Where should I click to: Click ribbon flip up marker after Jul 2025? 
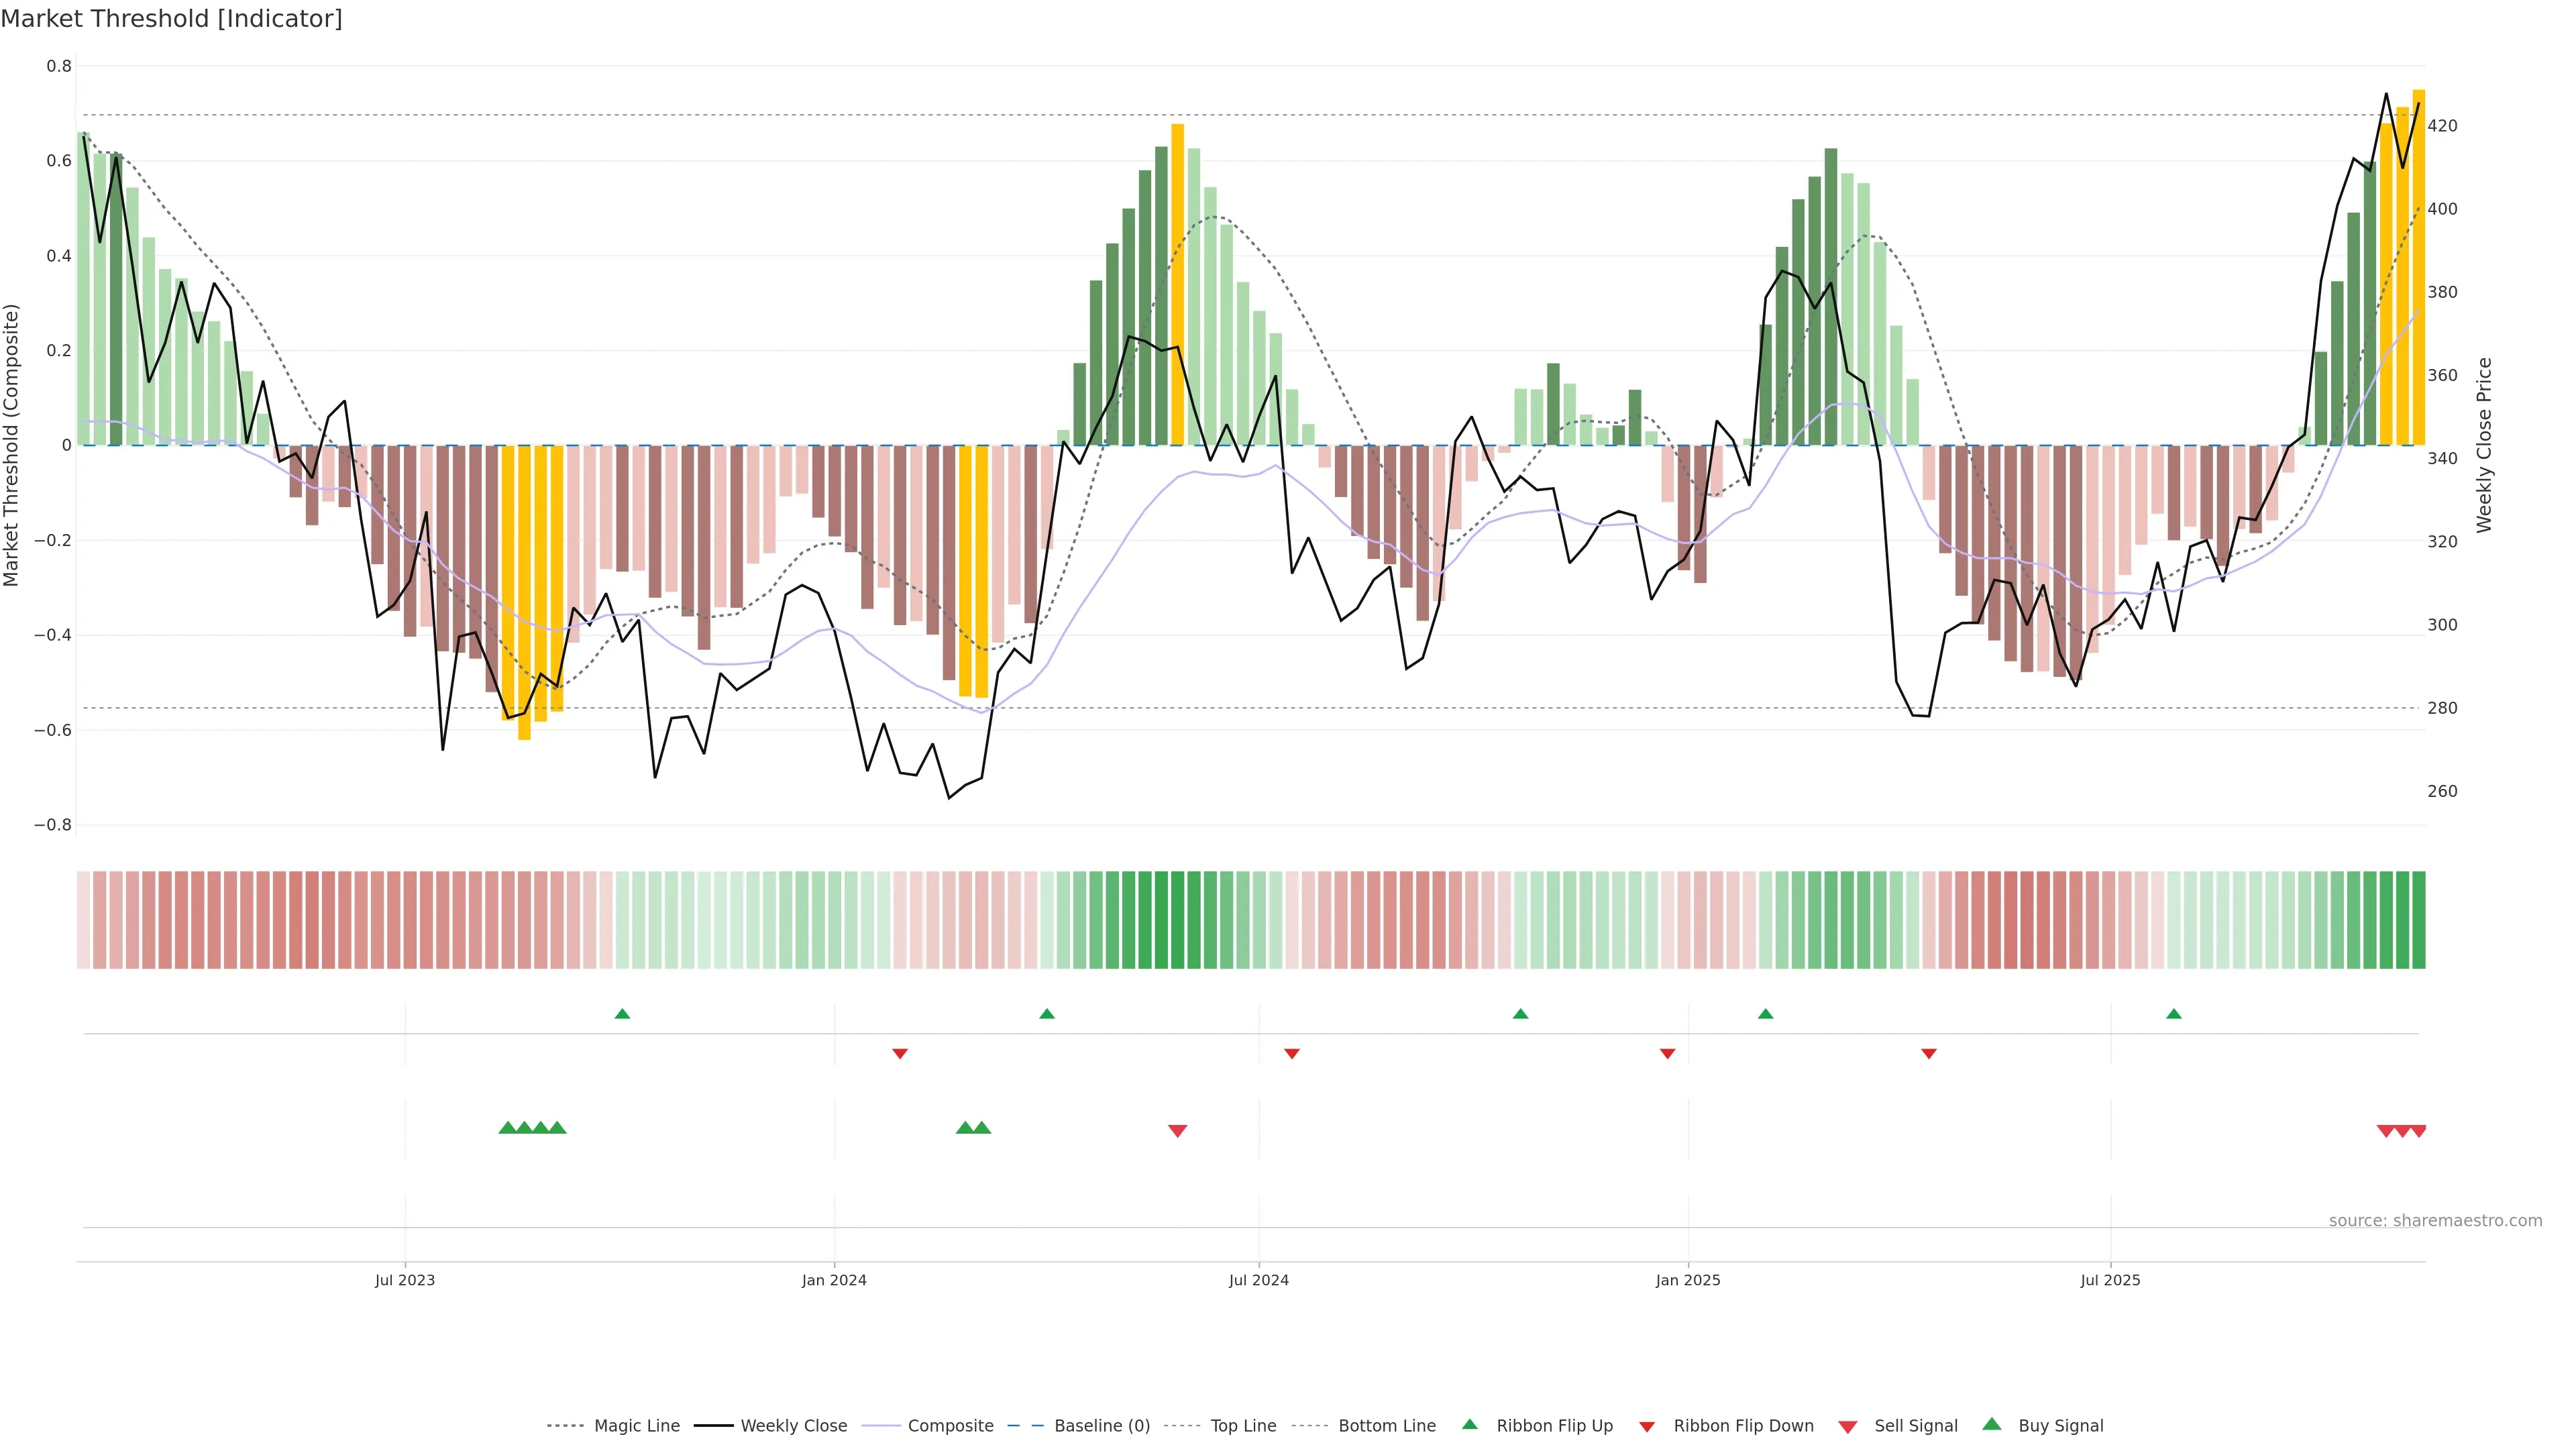pyautogui.click(x=2173, y=1014)
